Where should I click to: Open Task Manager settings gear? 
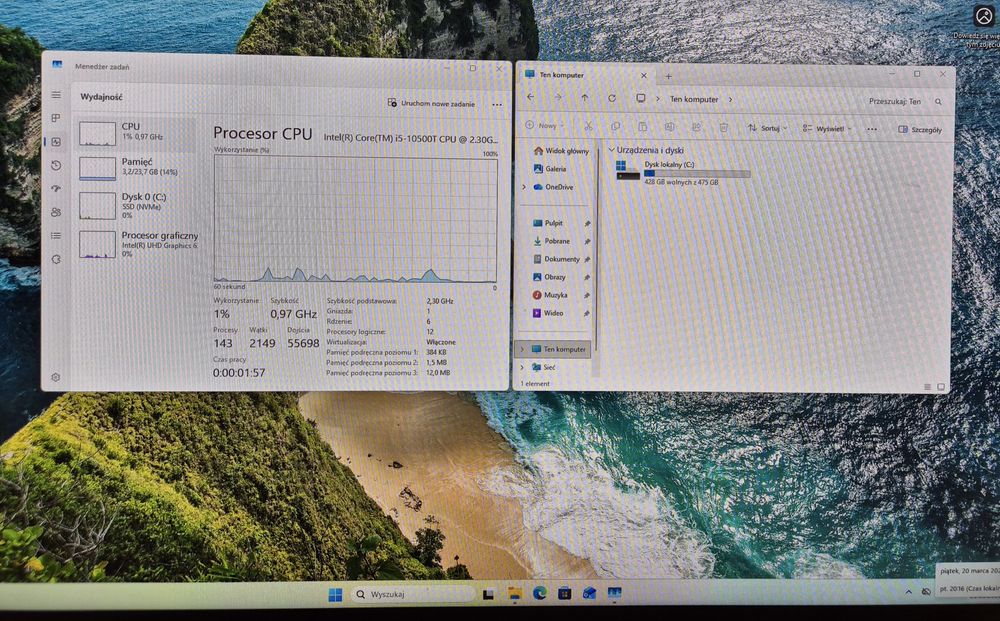[55, 377]
